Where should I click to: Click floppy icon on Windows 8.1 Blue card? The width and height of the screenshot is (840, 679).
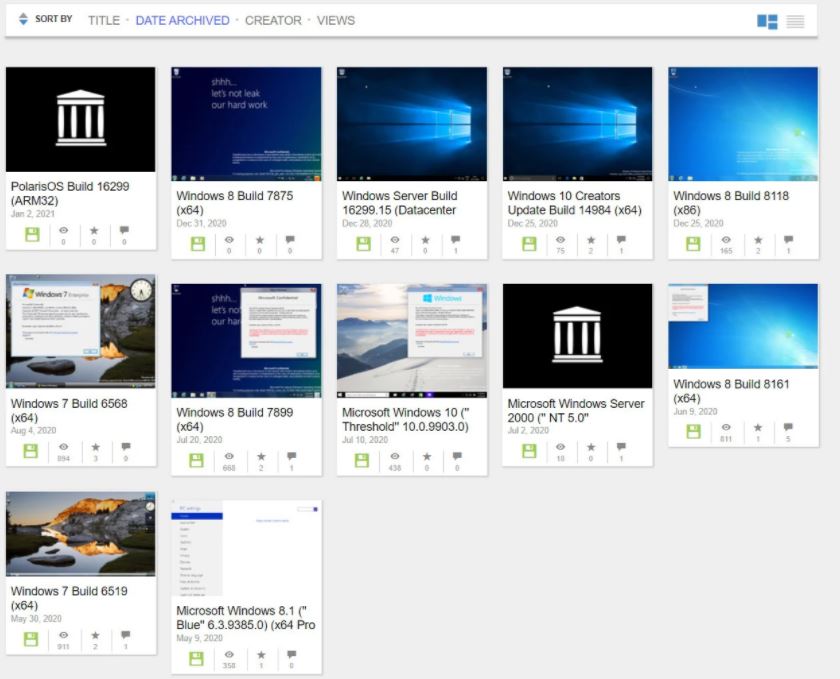click(196, 658)
